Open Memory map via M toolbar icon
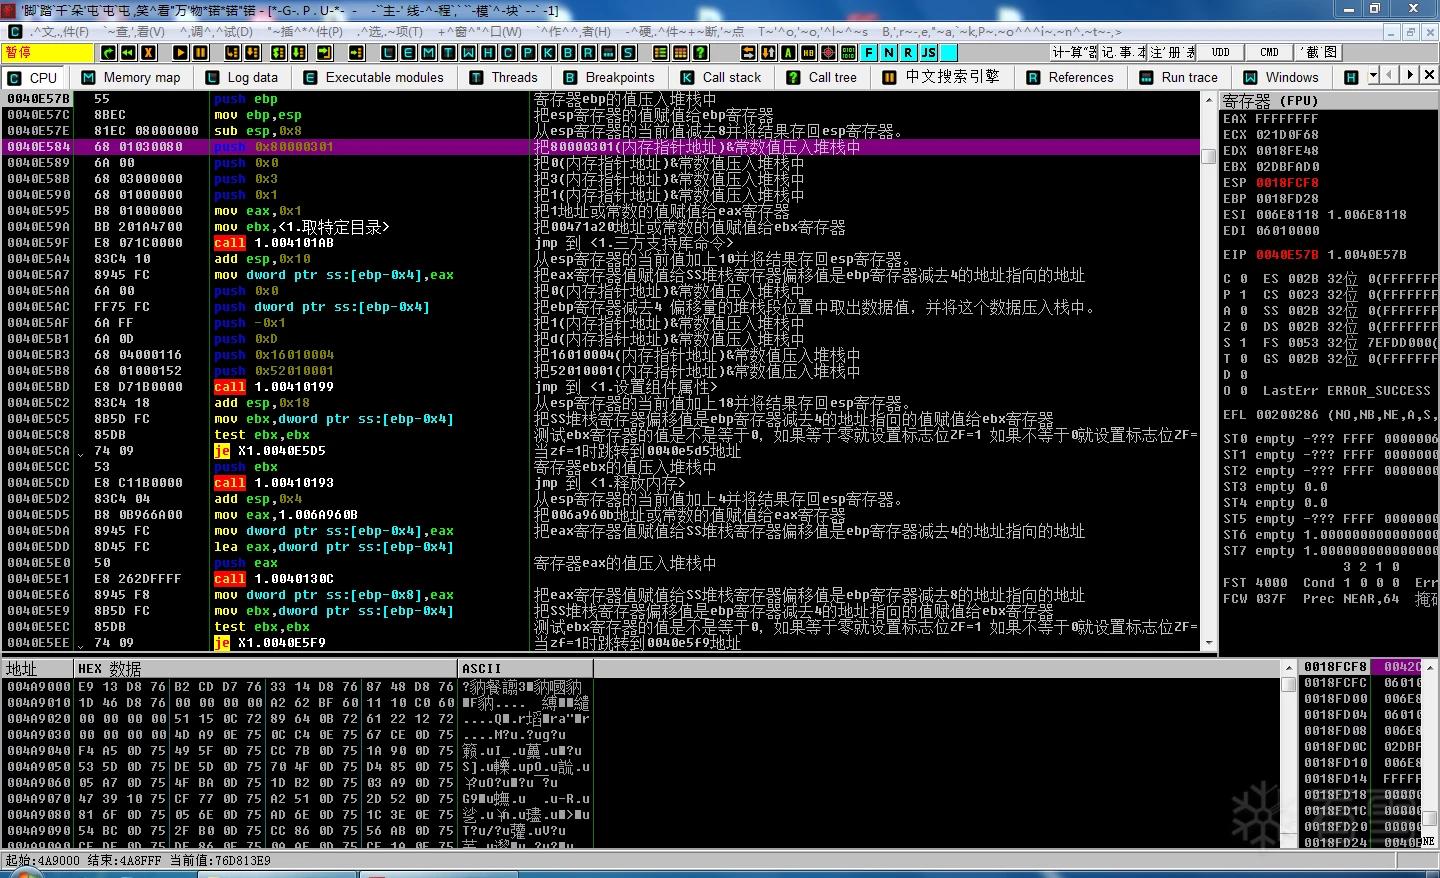Image resolution: width=1440 pixels, height=878 pixels. (x=428, y=52)
